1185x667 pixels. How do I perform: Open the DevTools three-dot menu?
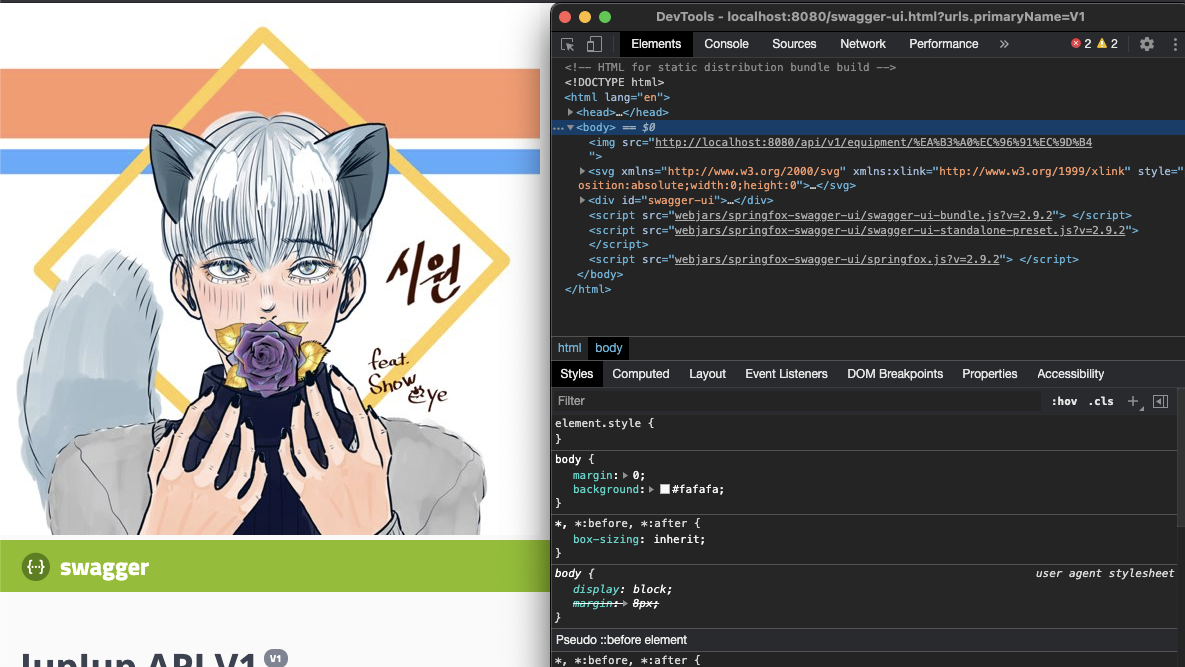pyautogui.click(x=1174, y=44)
